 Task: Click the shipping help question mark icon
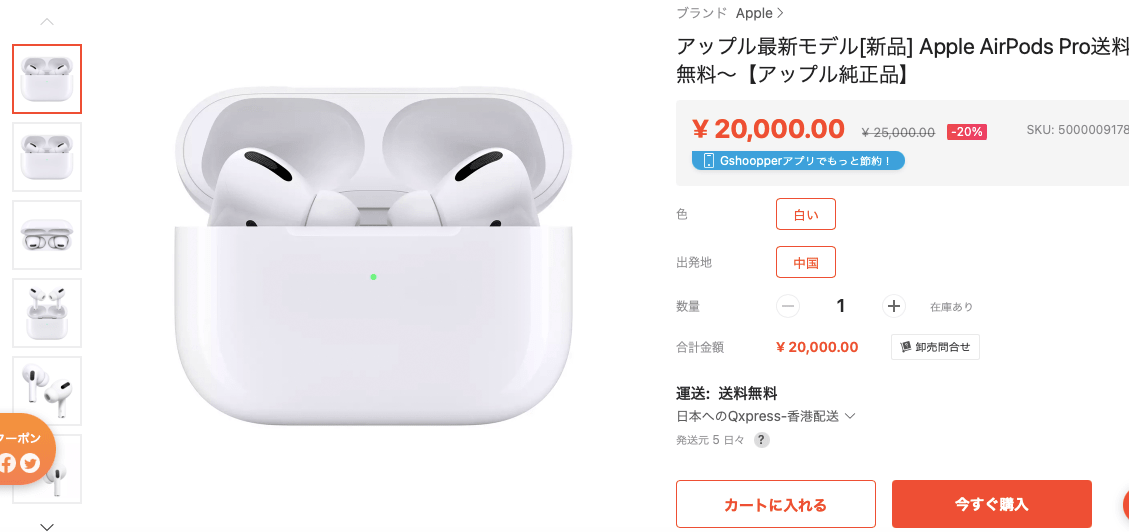[x=761, y=440]
